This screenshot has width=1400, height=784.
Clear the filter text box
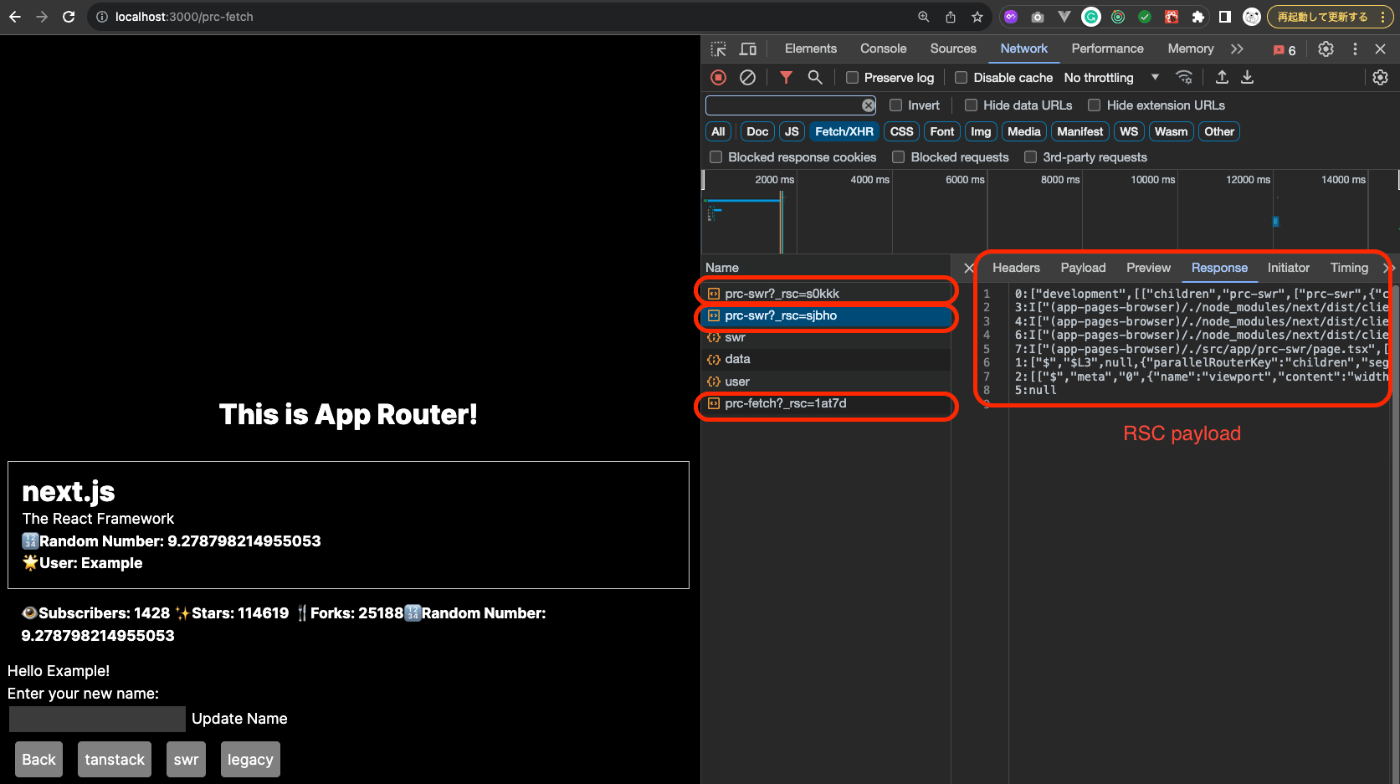pyautogui.click(x=869, y=105)
